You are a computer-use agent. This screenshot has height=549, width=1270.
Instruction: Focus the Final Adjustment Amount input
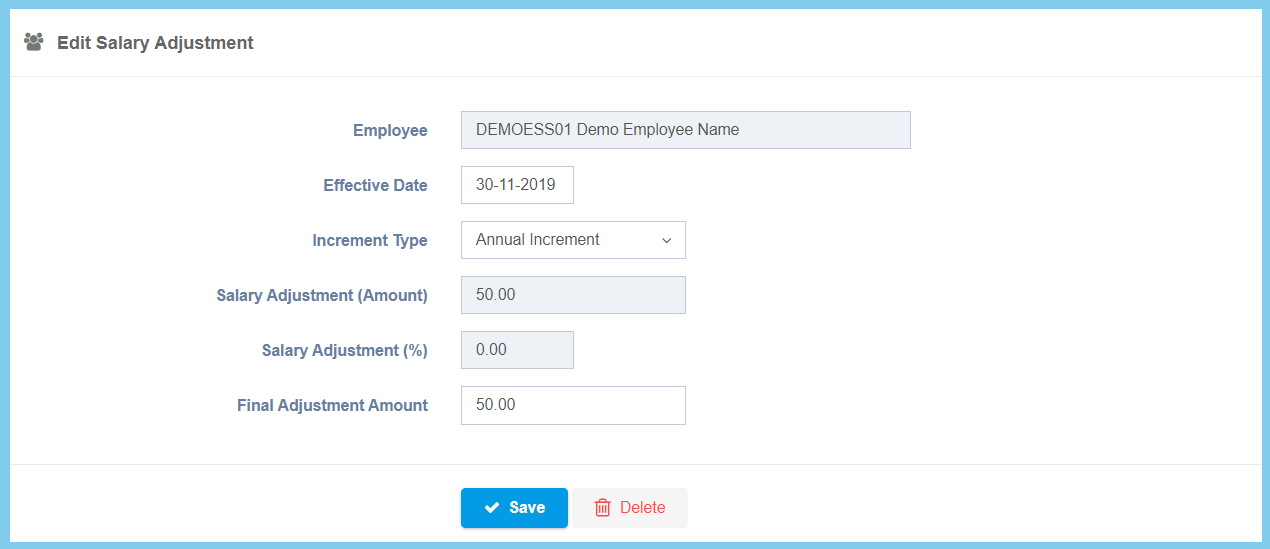573,405
